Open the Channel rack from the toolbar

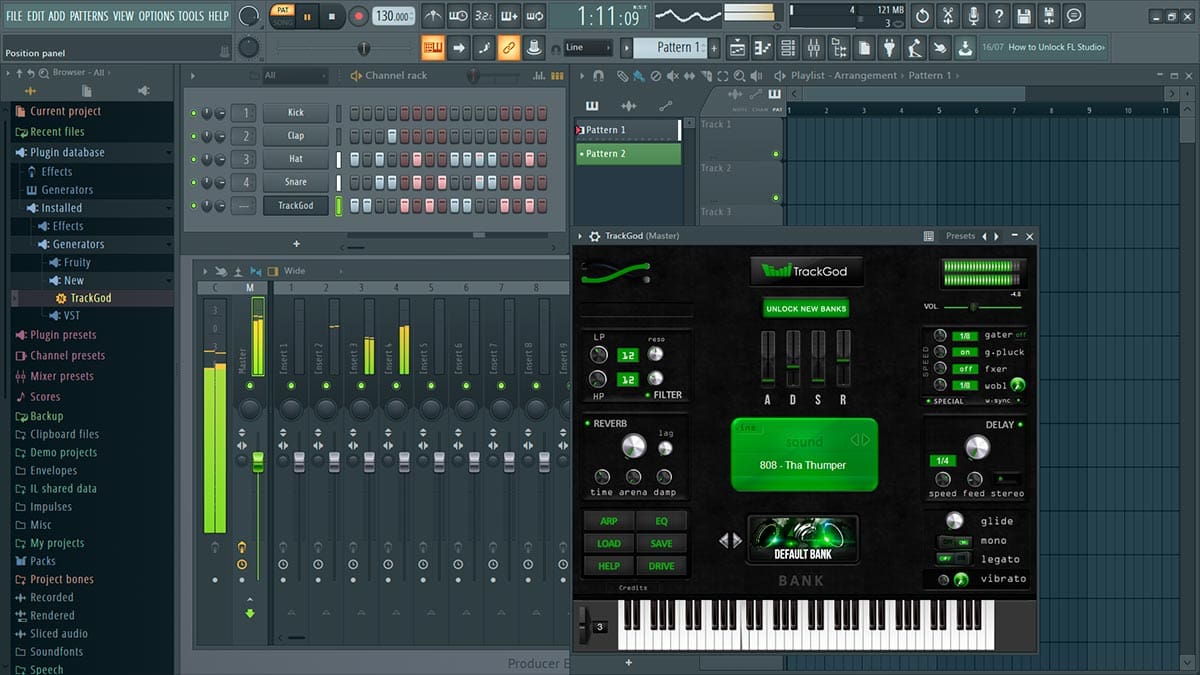(x=787, y=48)
